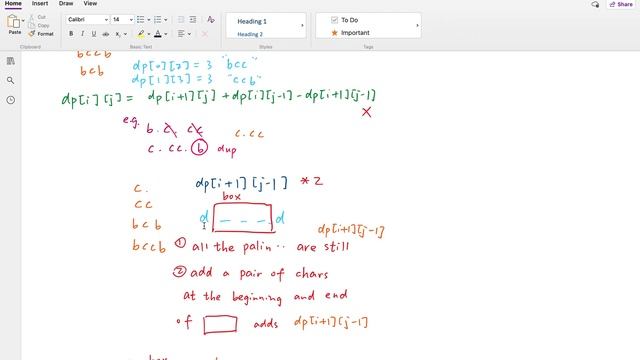The width and height of the screenshot is (640, 360).
Task: Click the cloud sync status icon
Action: coord(595,4)
